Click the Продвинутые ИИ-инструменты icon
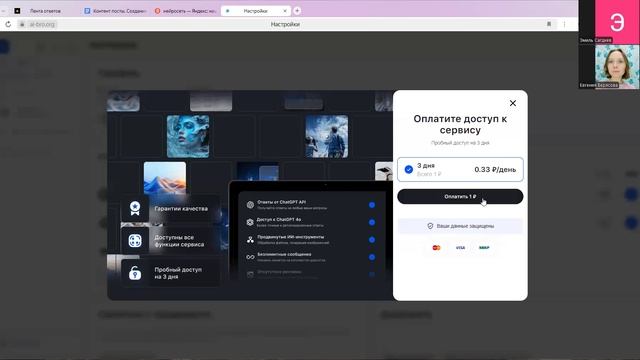The height and width of the screenshot is (360, 640). pos(250,240)
